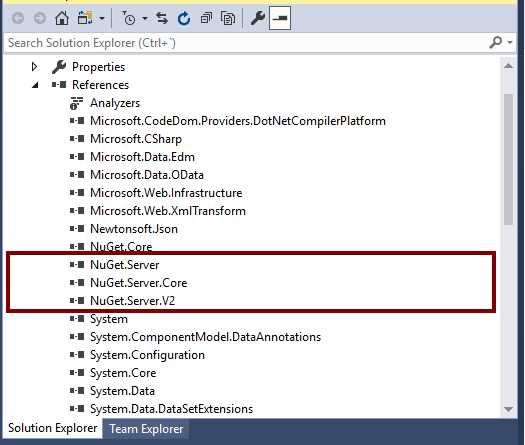
Task: Open dropdown arrow next to Pending Changes Filter
Action: click(x=145, y=18)
